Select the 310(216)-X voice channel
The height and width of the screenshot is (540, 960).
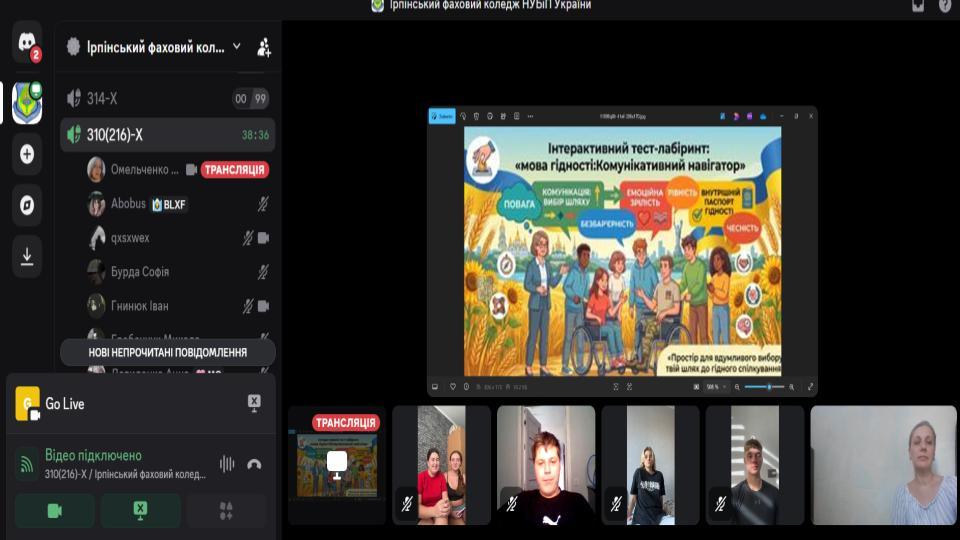pyautogui.click(x=167, y=135)
